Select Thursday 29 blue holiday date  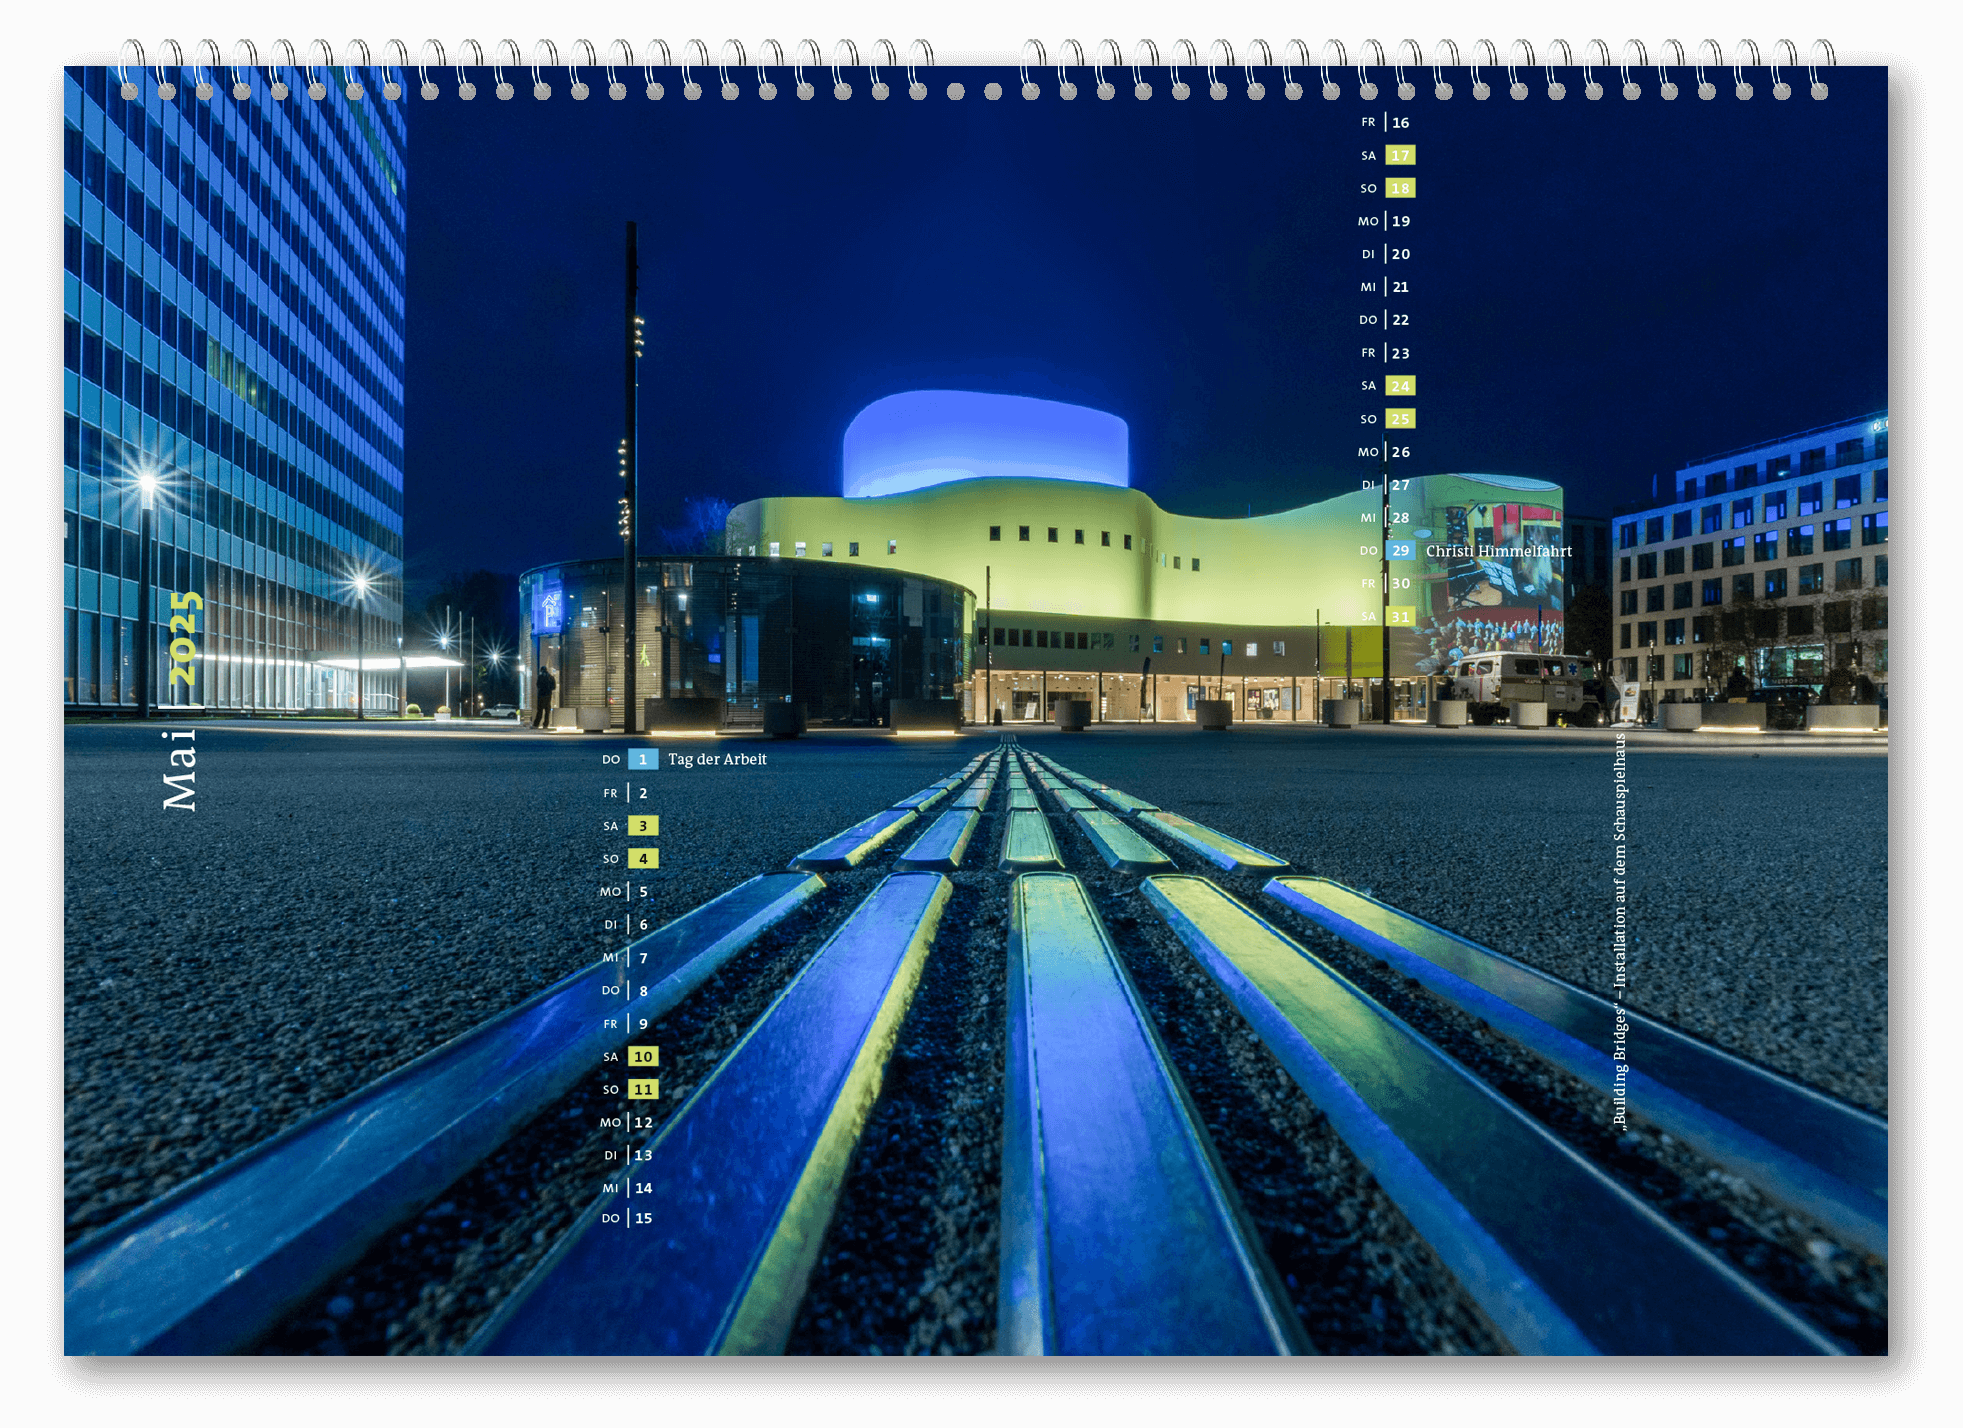[x=1400, y=551]
